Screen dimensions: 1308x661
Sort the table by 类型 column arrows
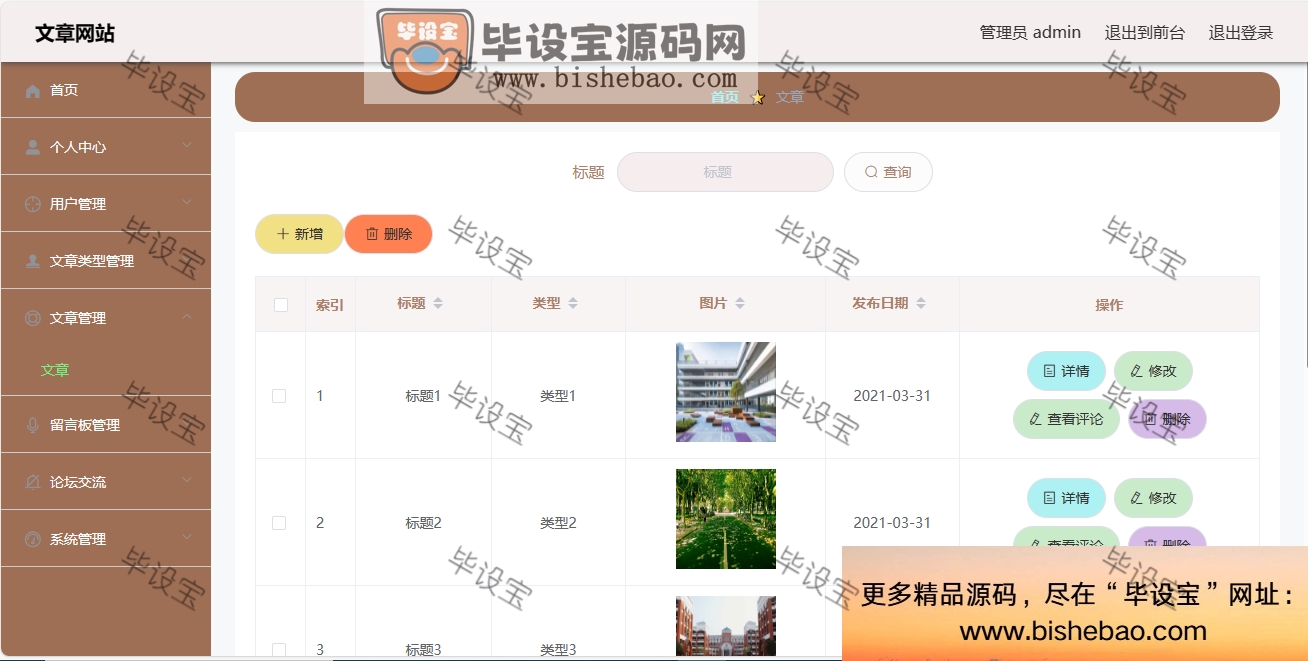pyautogui.click(x=573, y=303)
